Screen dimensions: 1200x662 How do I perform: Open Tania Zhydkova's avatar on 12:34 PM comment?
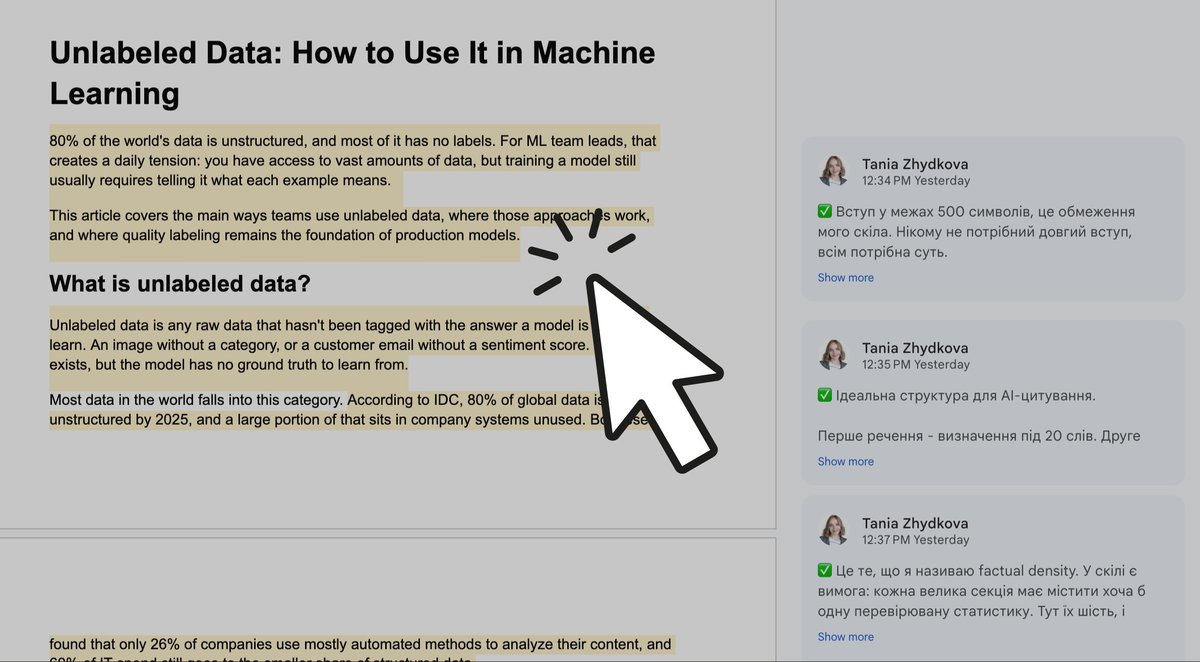point(833,171)
